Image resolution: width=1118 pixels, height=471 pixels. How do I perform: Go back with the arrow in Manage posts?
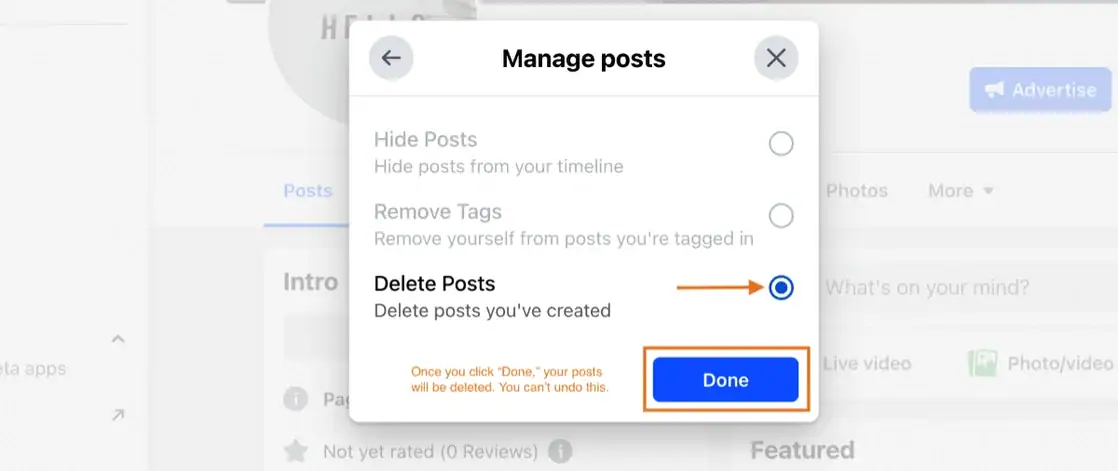coord(391,58)
